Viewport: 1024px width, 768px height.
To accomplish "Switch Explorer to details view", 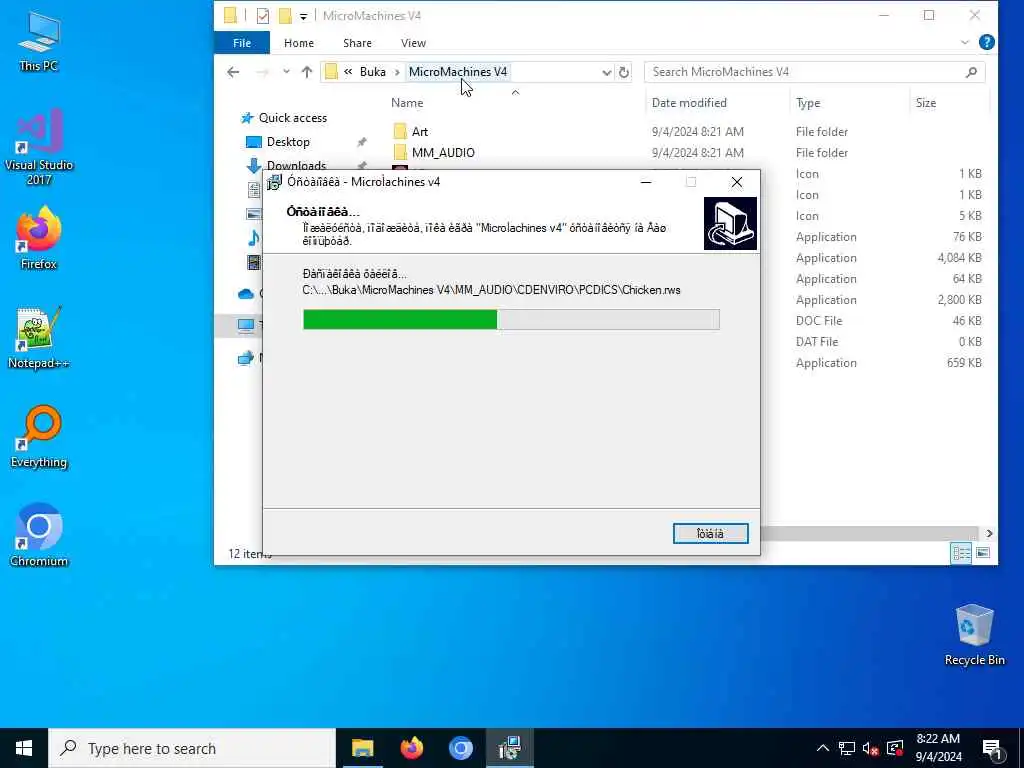I will tap(961, 554).
